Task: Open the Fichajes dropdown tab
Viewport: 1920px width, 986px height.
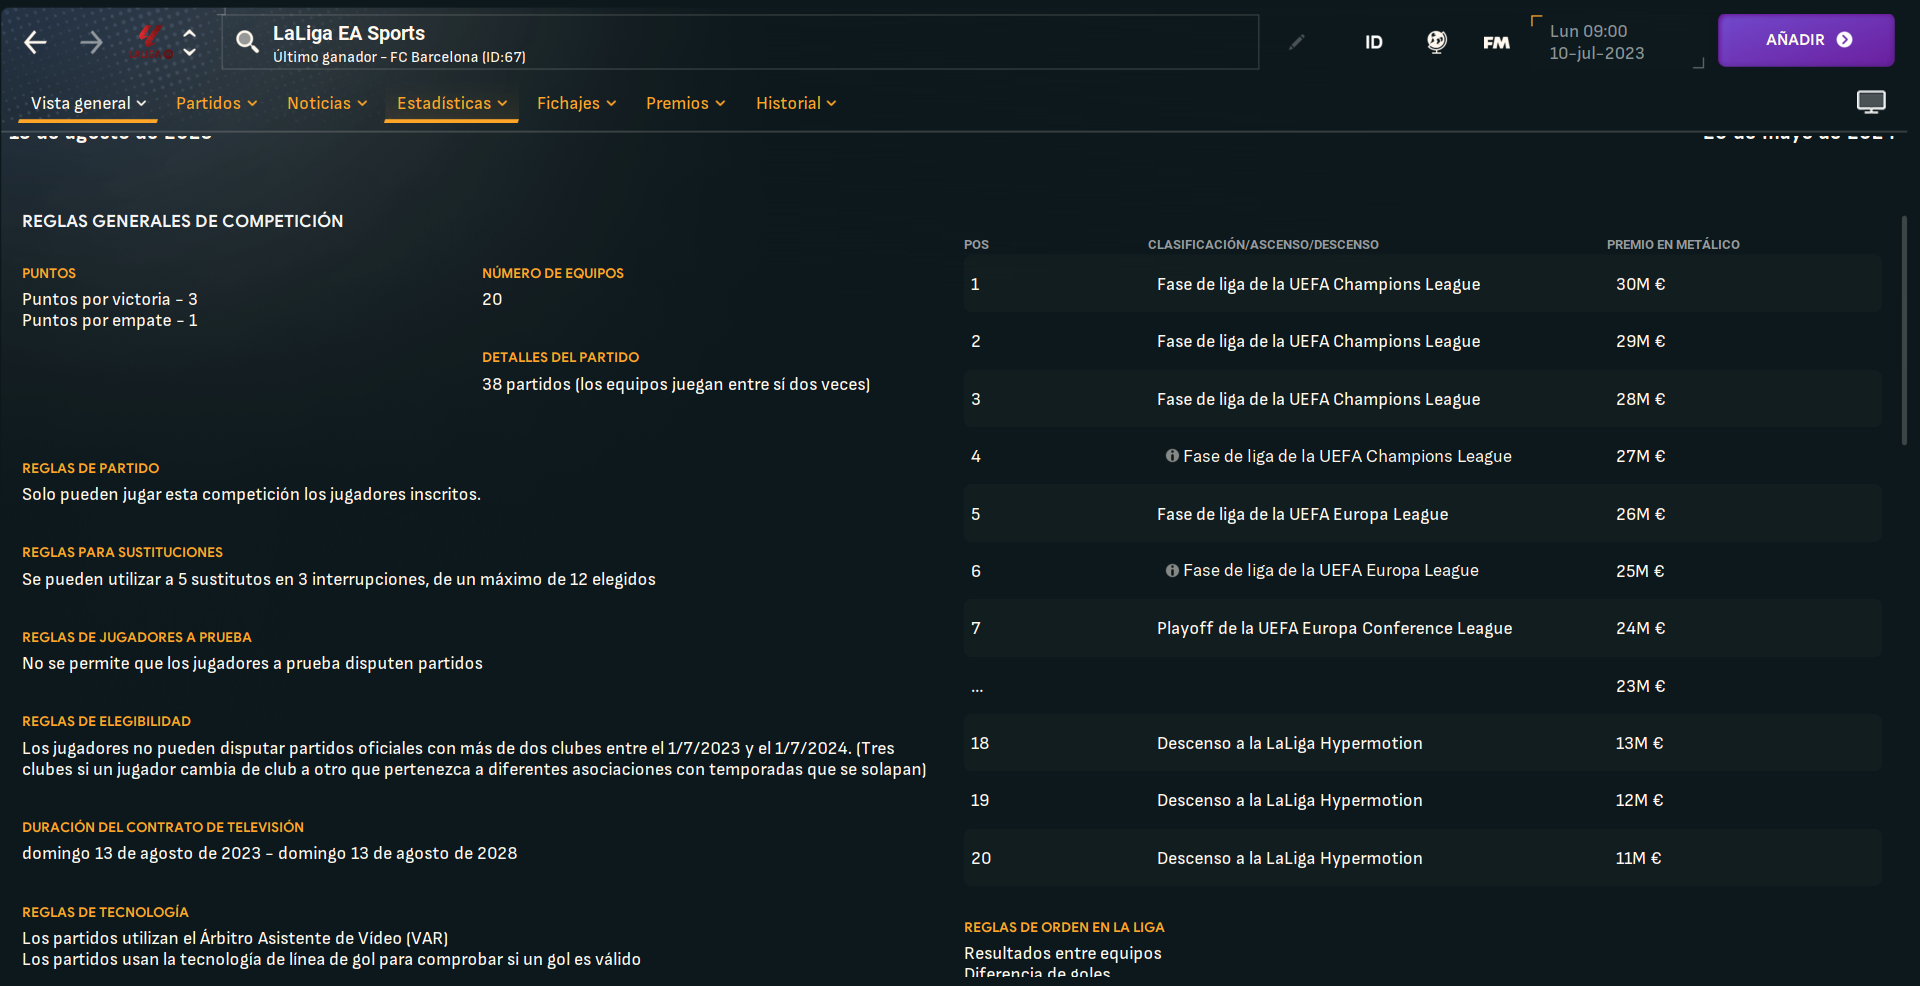Action: point(577,103)
